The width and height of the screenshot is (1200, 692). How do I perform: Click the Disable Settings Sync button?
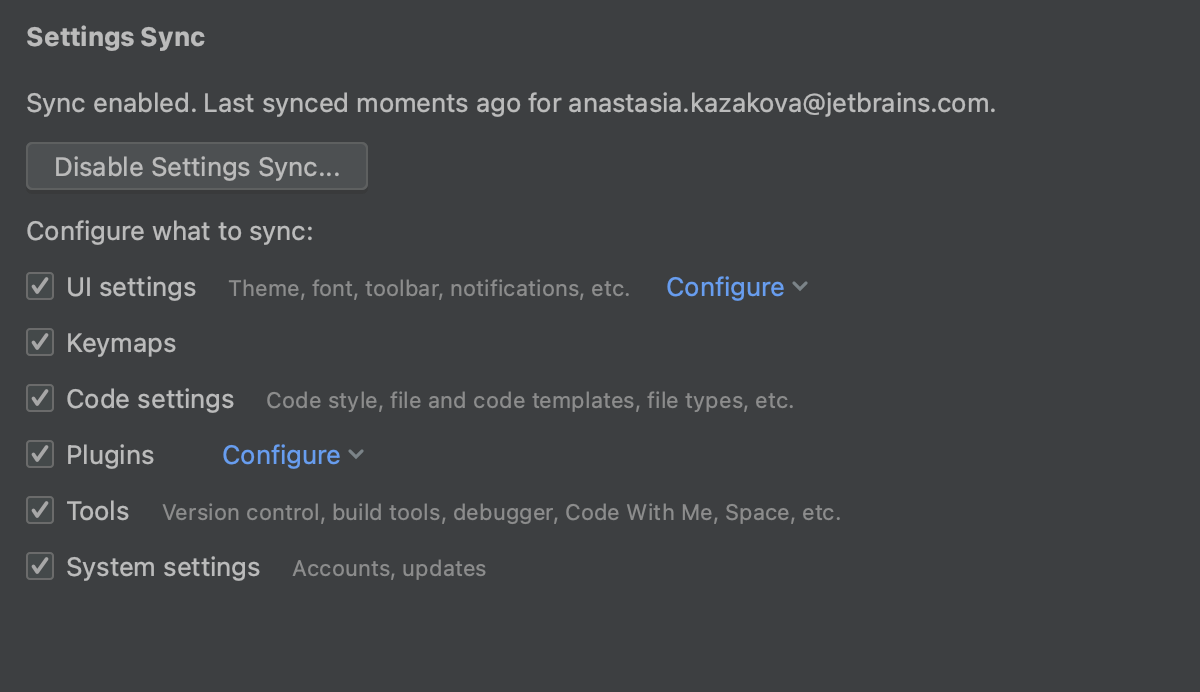pos(197,167)
